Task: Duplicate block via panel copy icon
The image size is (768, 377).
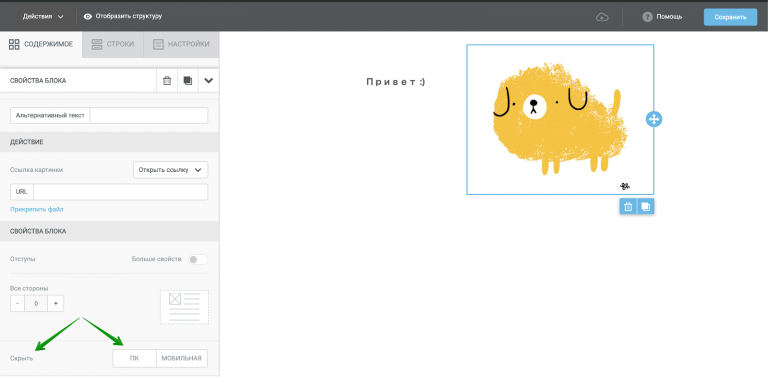Action: click(x=188, y=81)
